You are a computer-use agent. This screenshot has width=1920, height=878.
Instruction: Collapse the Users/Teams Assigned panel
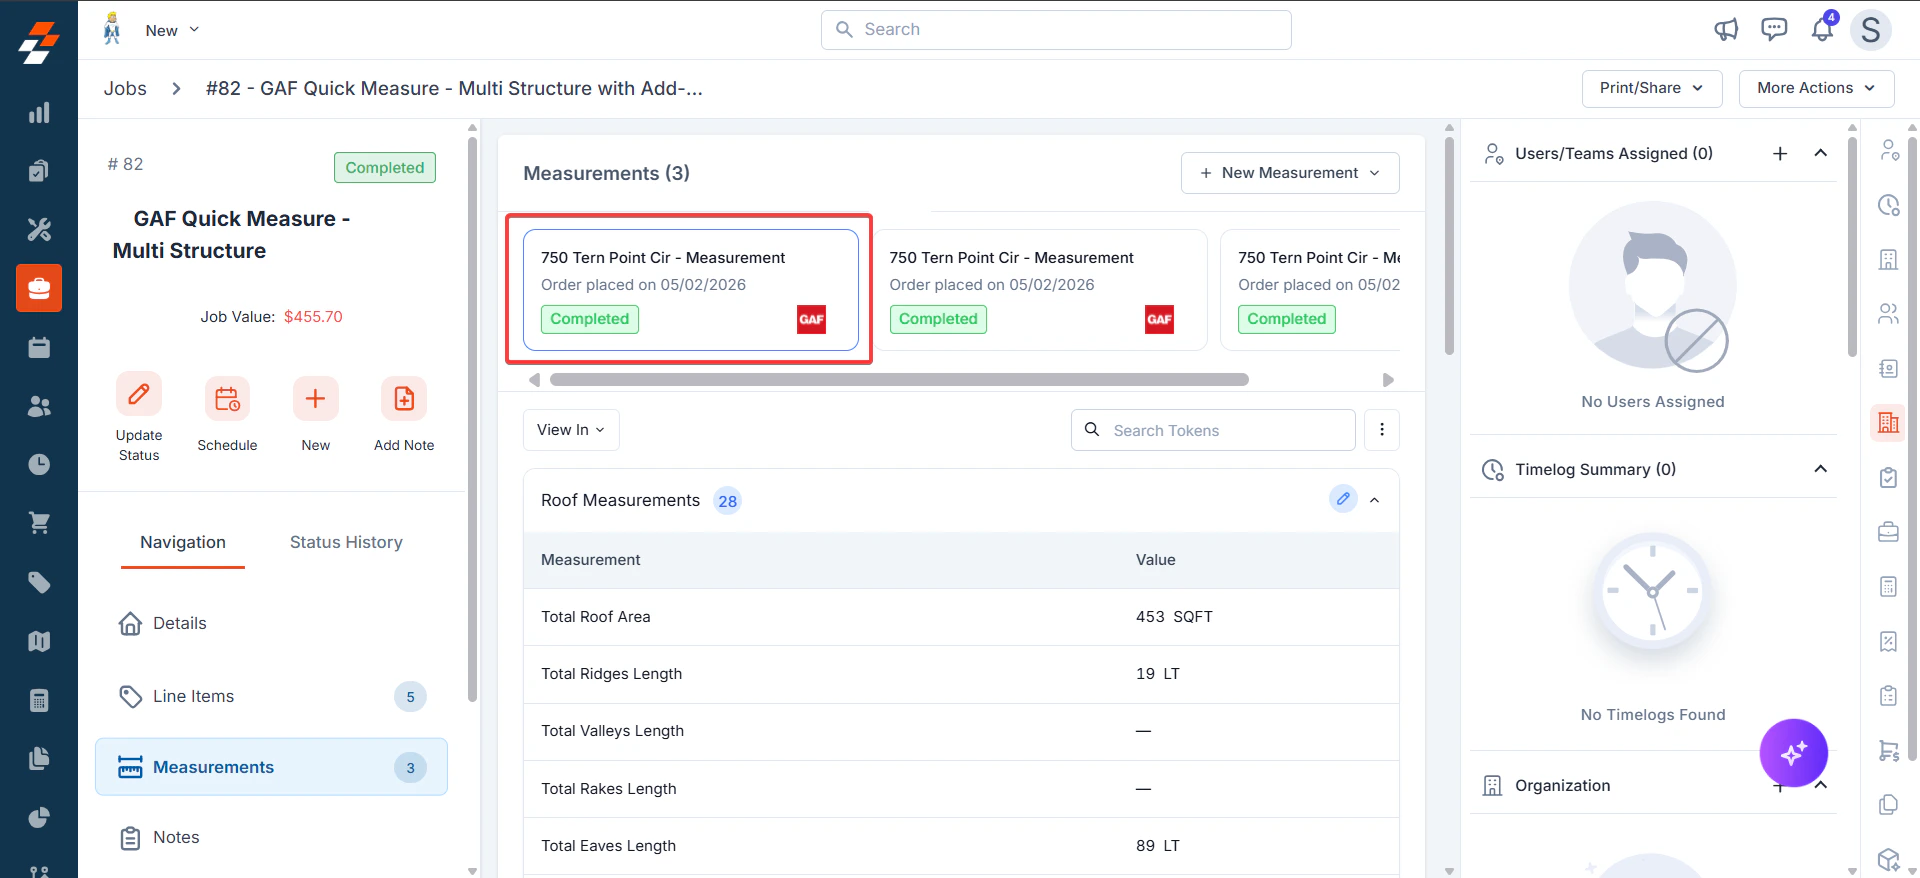pyautogui.click(x=1821, y=153)
